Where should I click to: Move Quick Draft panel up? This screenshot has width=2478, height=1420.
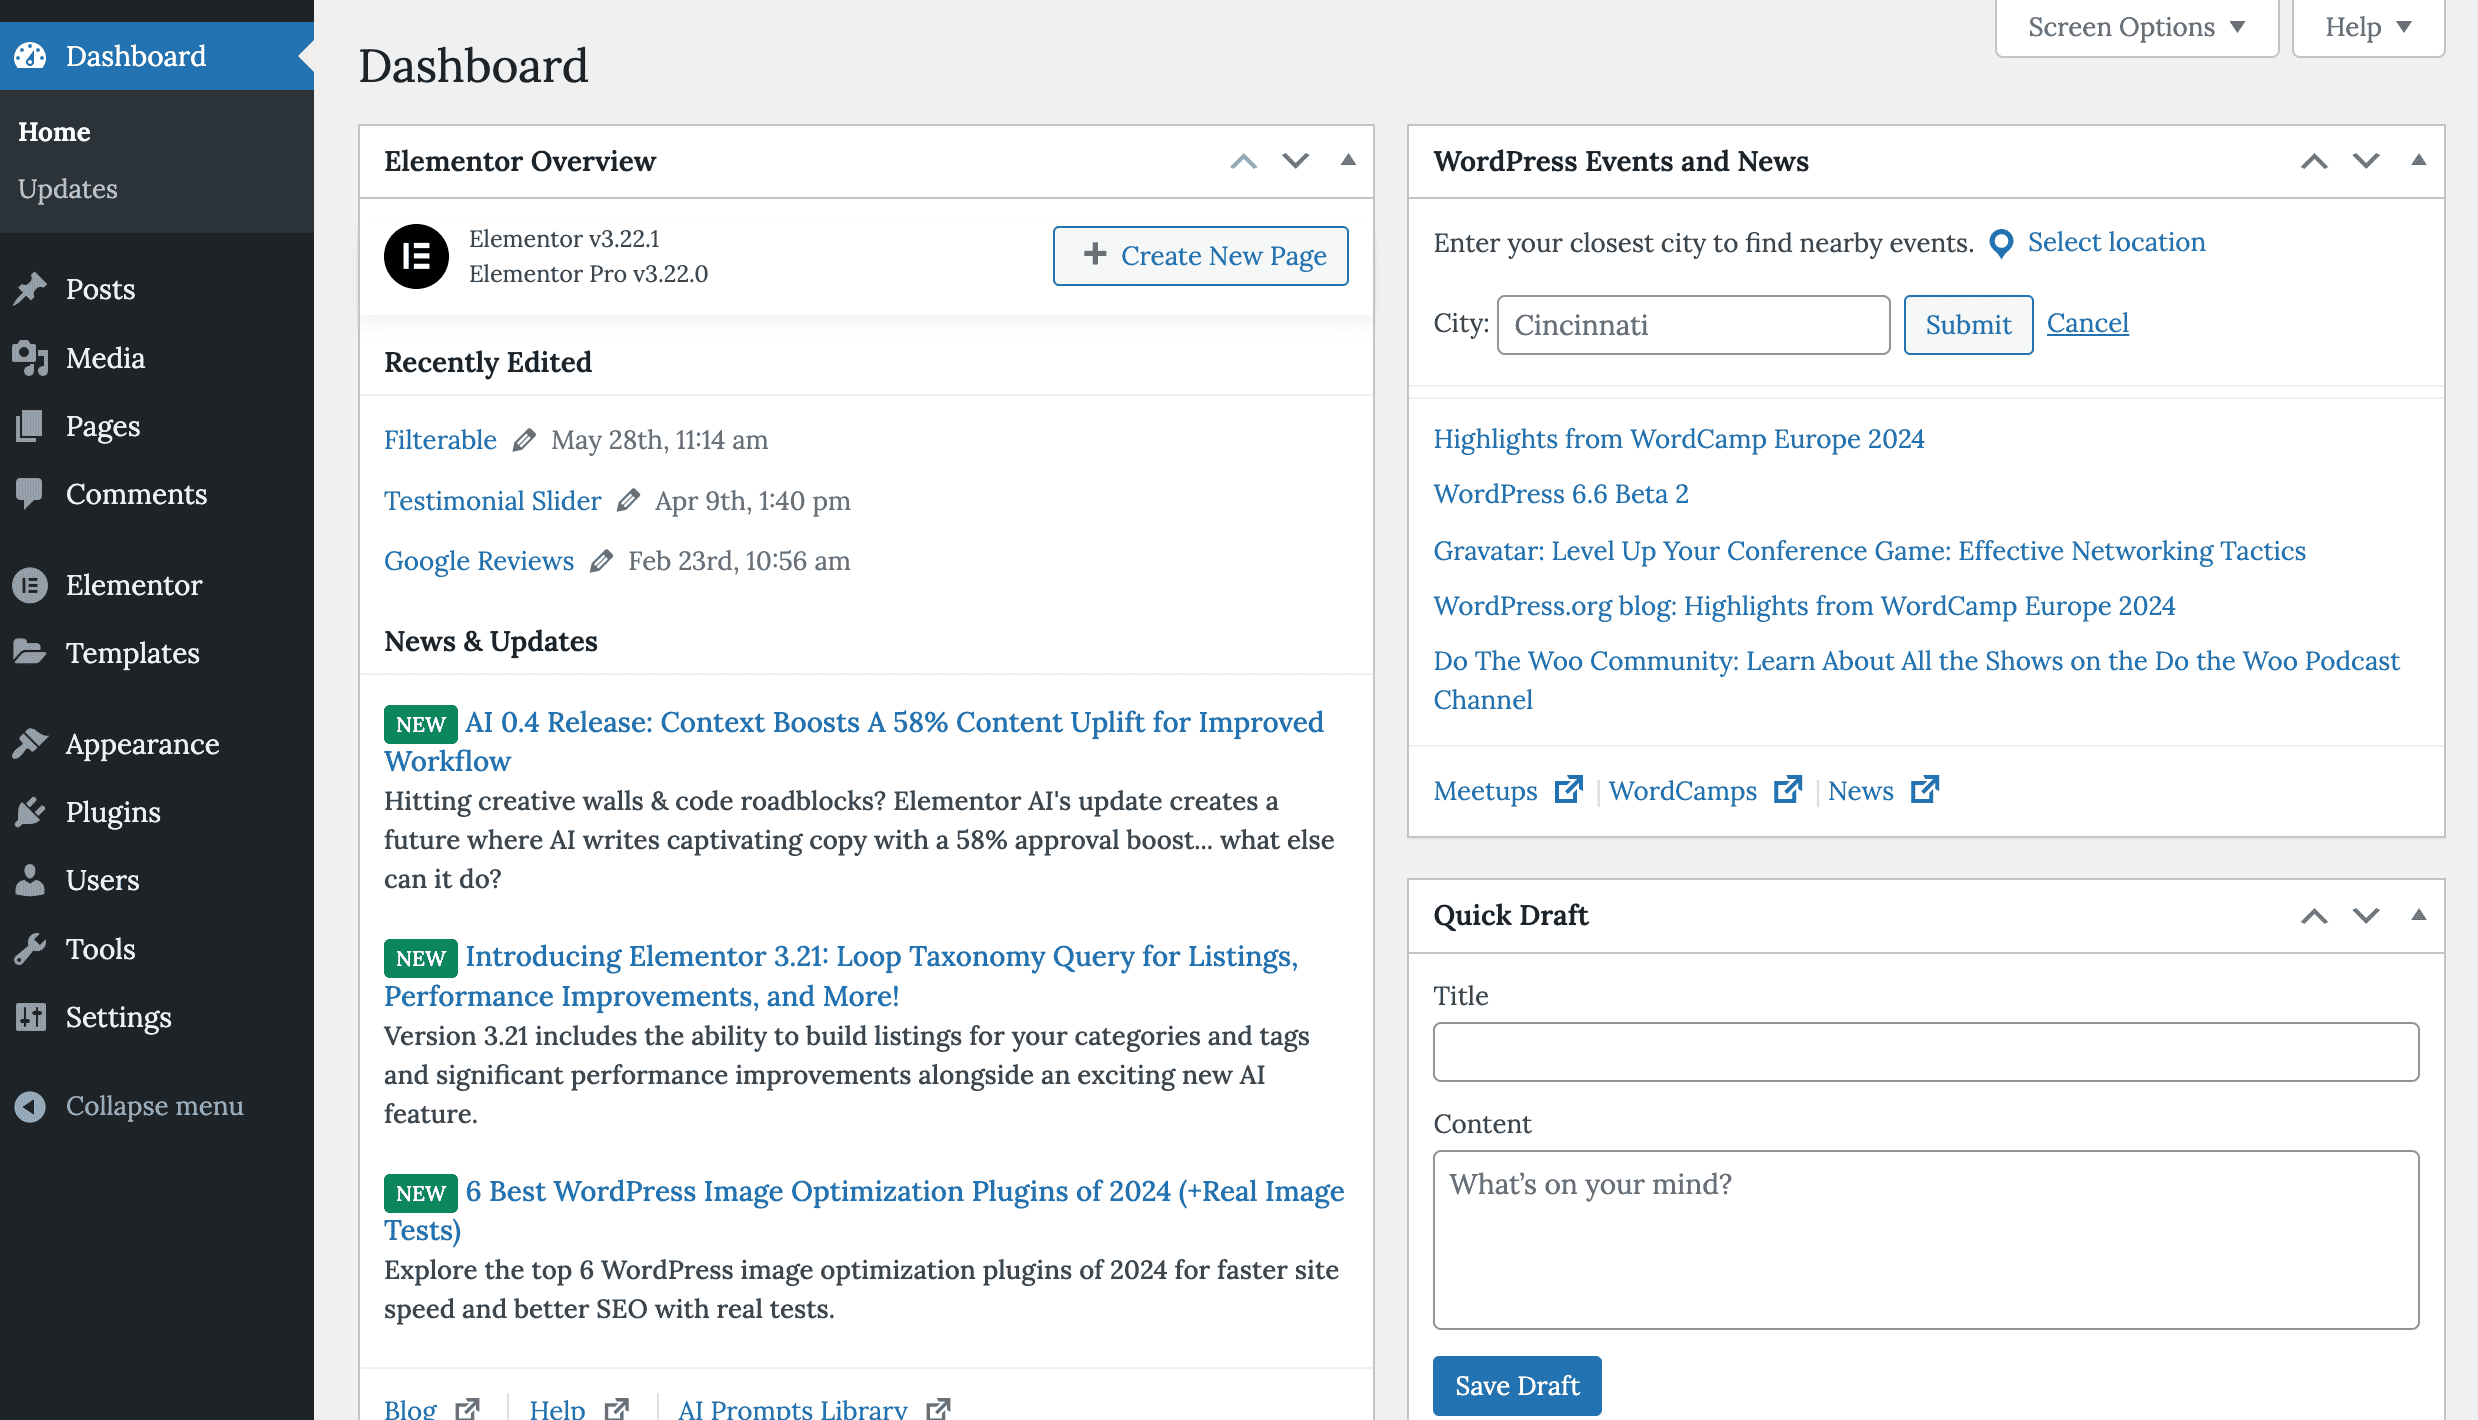(x=2314, y=916)
